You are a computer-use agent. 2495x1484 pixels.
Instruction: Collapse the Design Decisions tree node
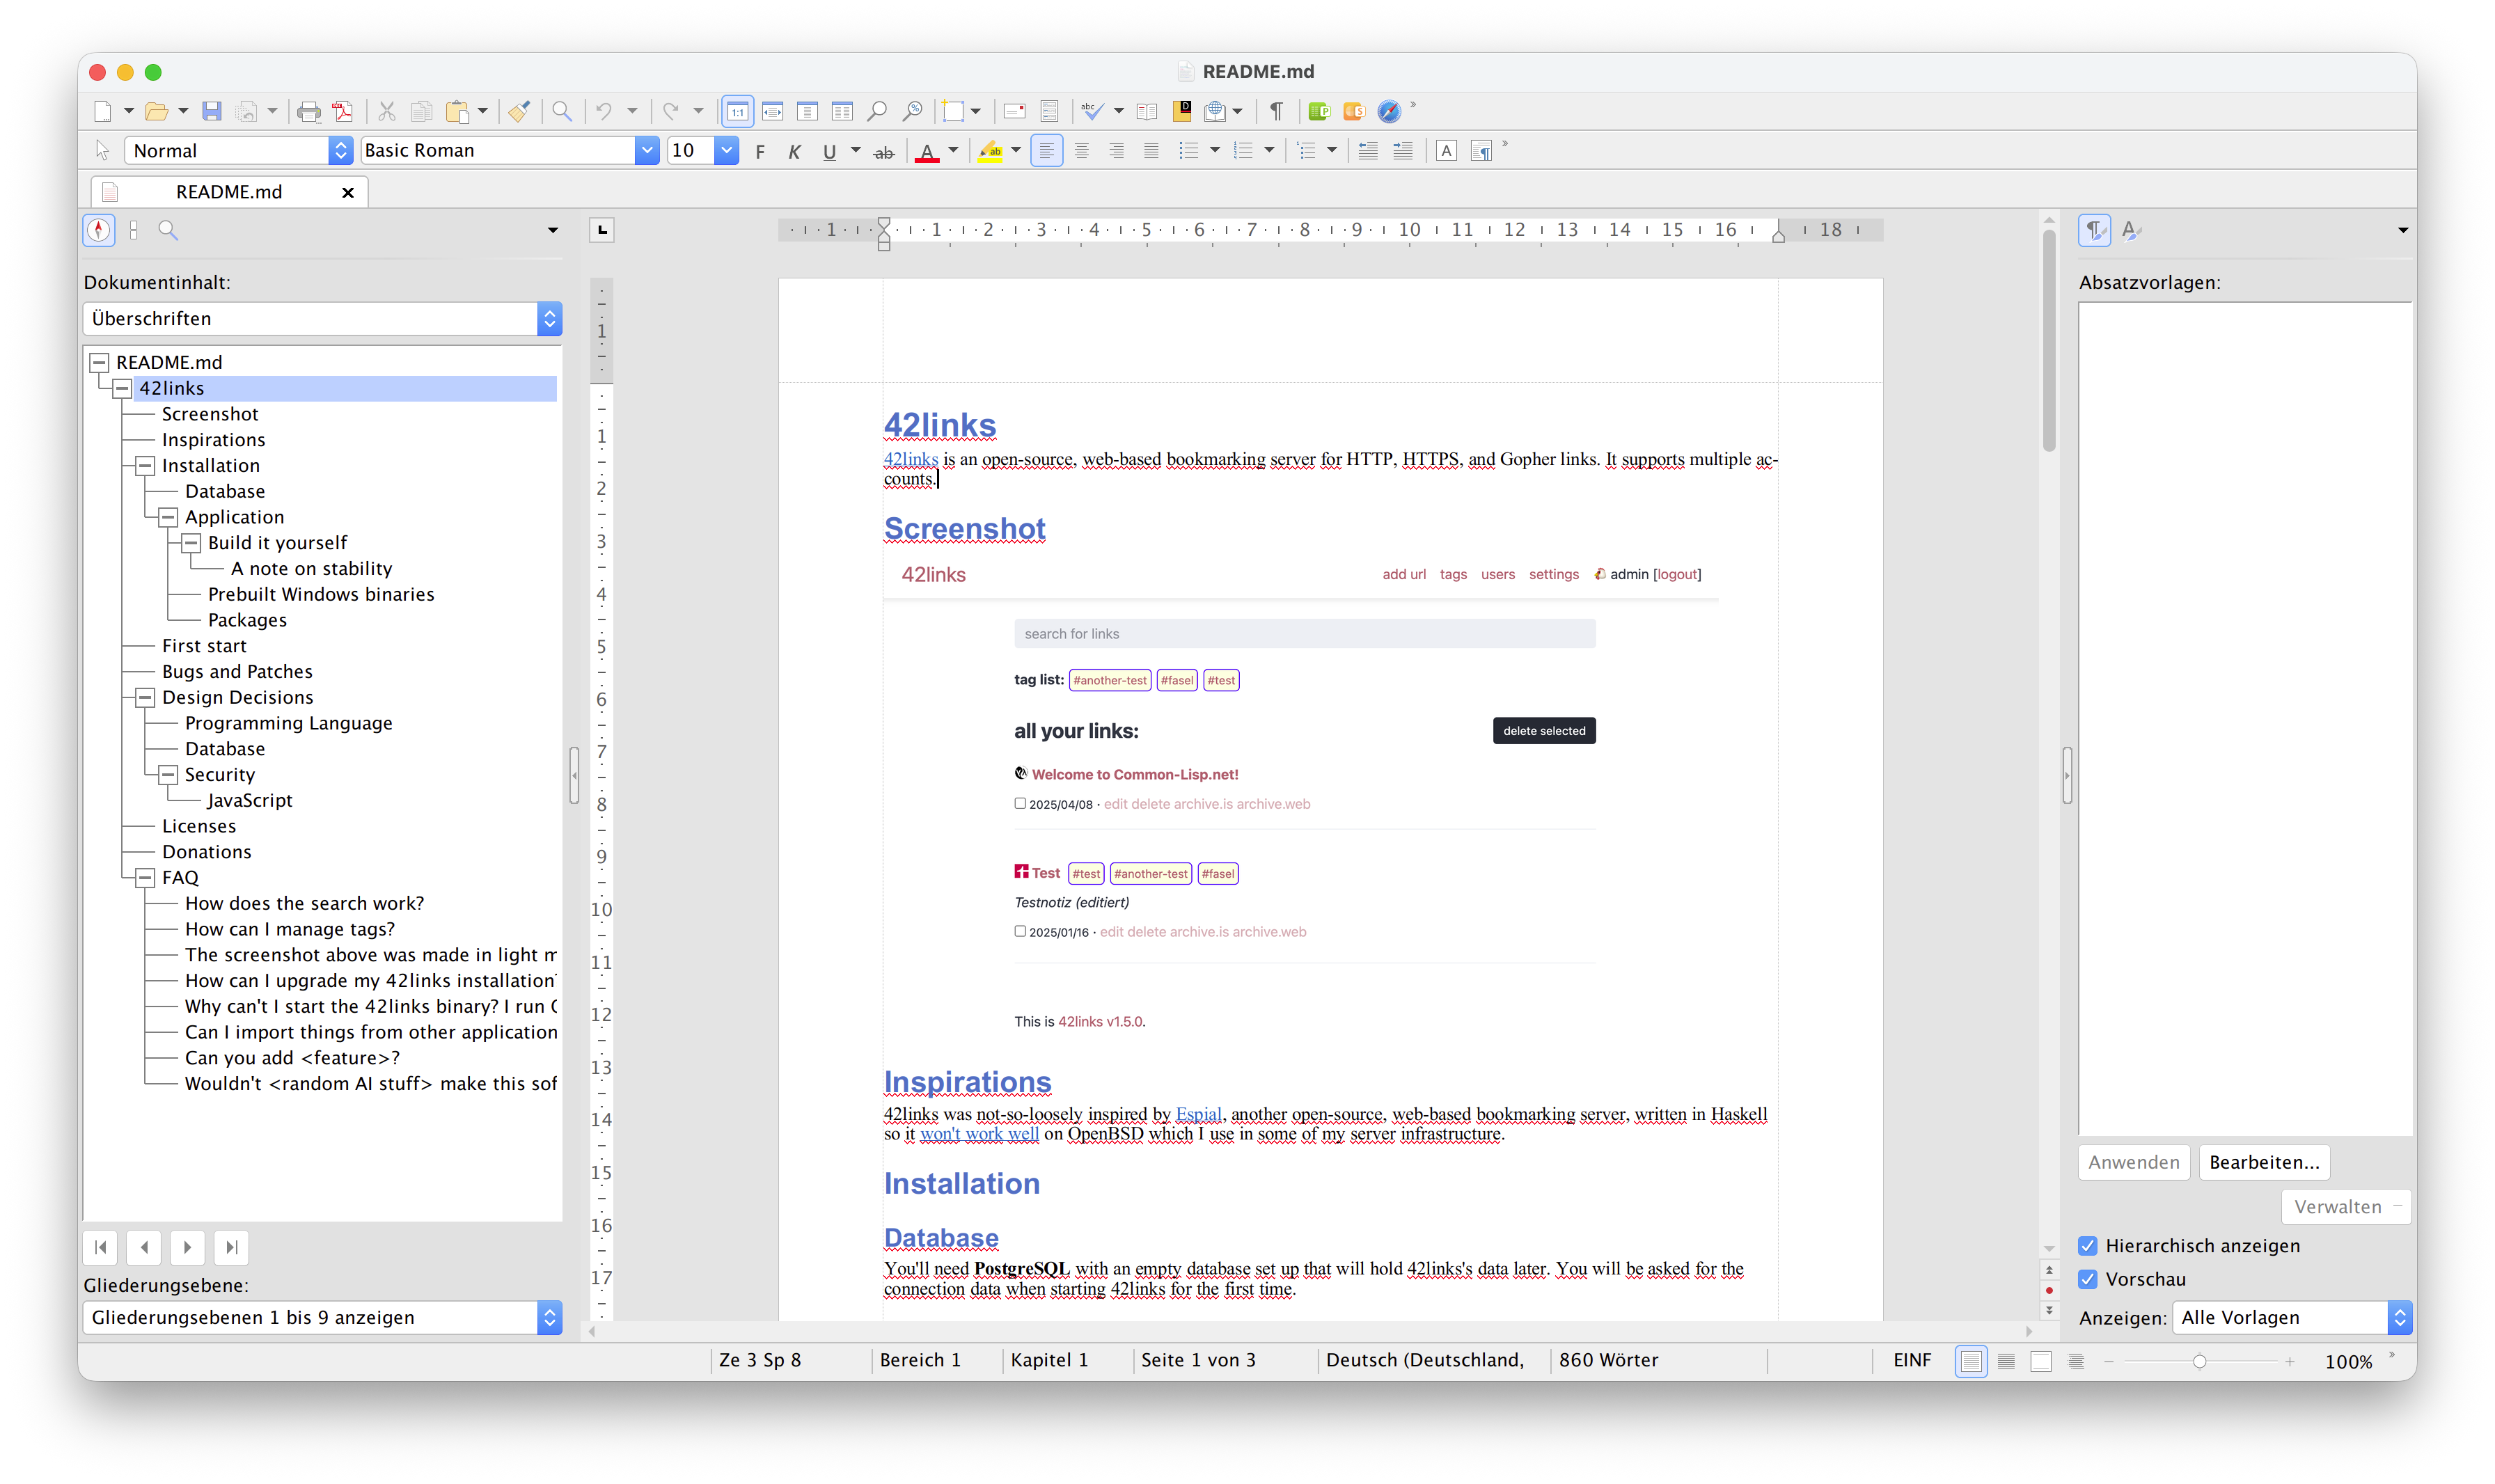[145, 698]
